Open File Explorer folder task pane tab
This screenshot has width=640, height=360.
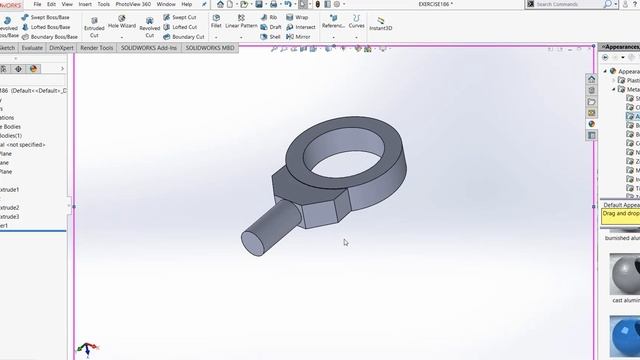591,101
